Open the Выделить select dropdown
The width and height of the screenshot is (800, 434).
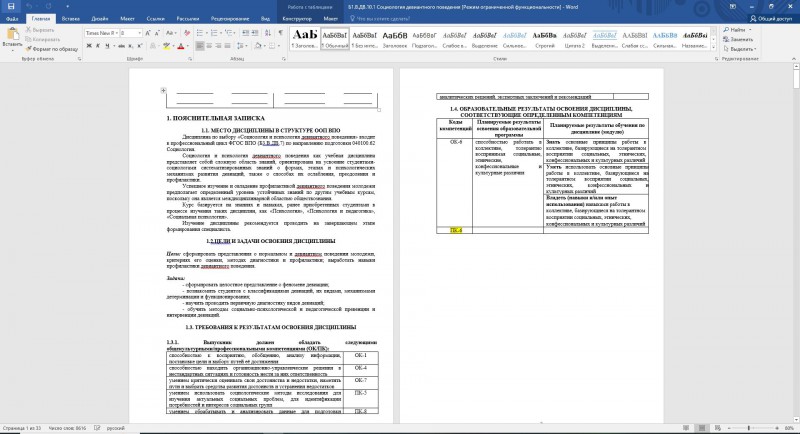point(740,49)
